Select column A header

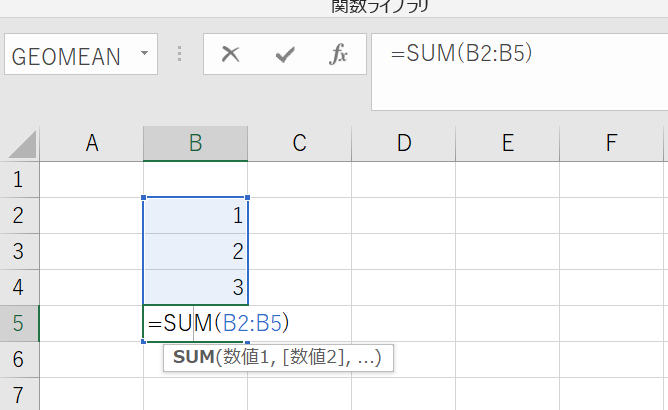coord(92,144)
